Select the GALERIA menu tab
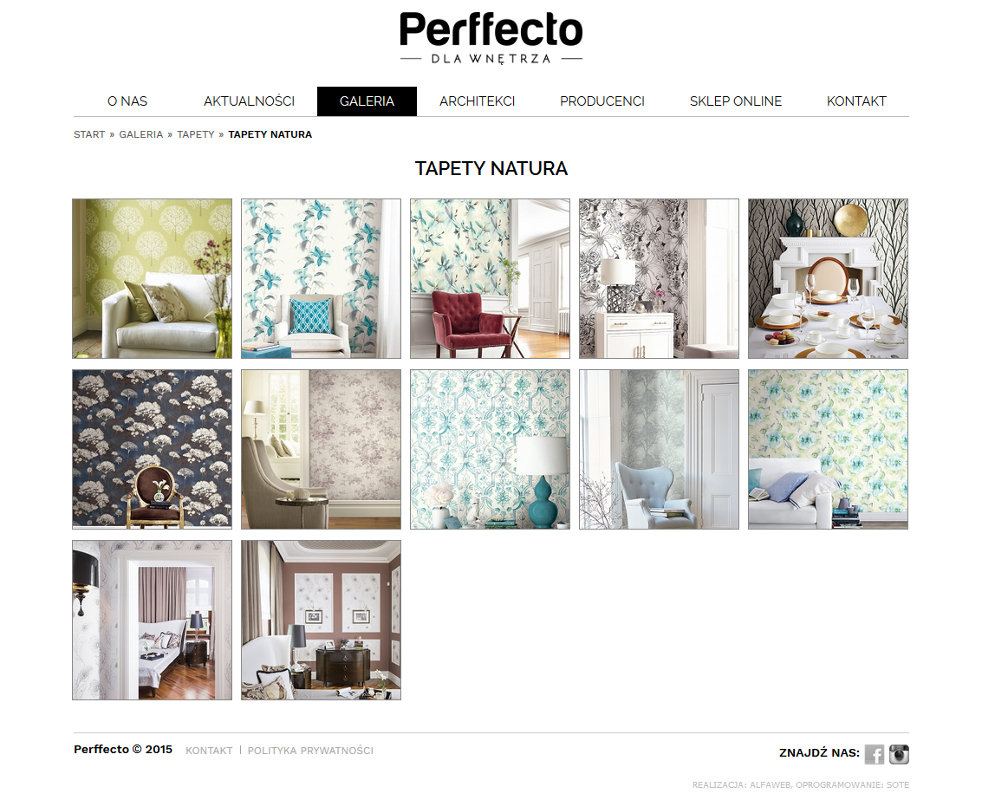Image resolution: width=995 pixels, height=800 pixels. click(x=367, y=101)
